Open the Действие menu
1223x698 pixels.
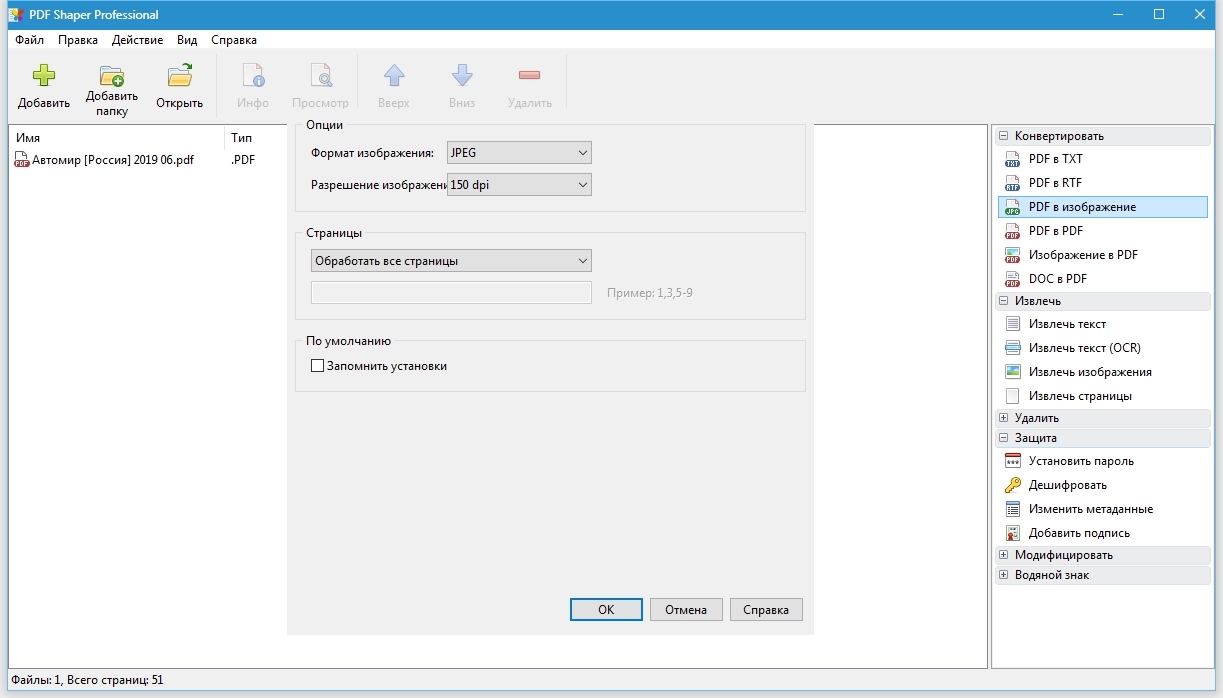point(137,40)
